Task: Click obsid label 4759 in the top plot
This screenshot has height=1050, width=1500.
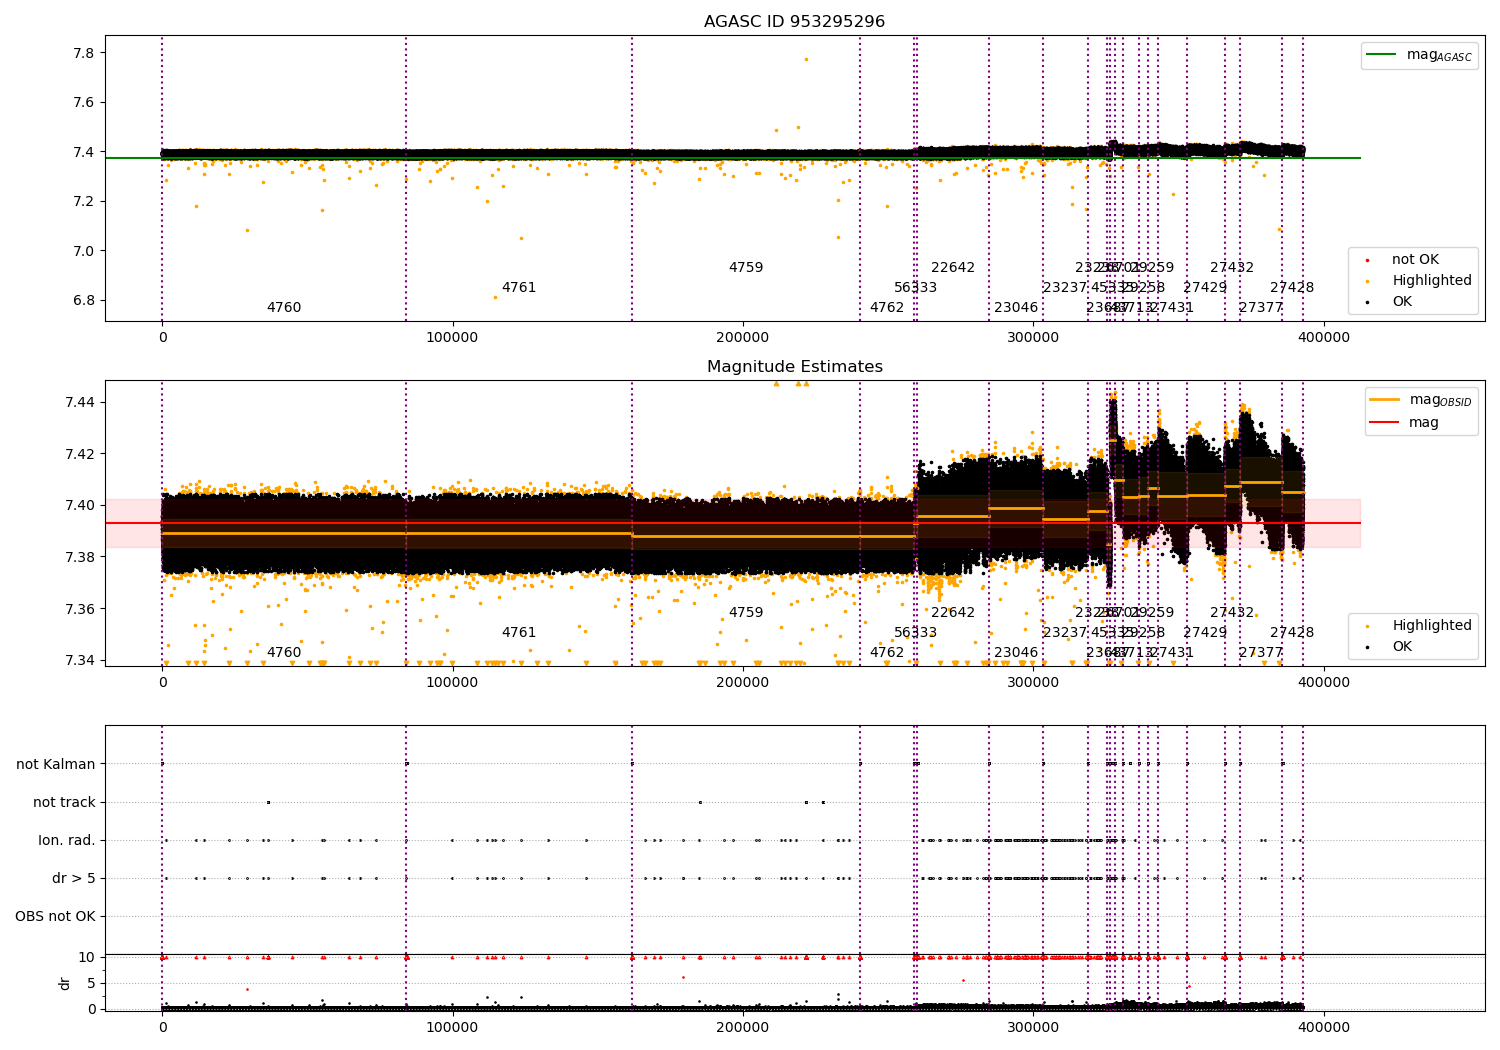Action: [746, 268]
